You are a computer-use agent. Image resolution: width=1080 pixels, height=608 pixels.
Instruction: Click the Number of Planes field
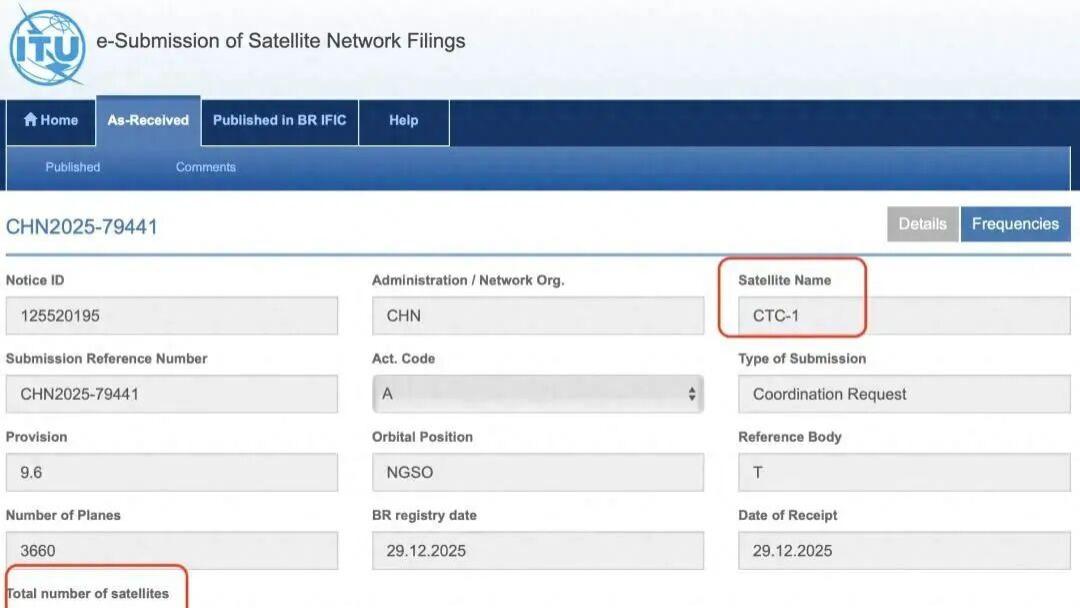[172, 550]
